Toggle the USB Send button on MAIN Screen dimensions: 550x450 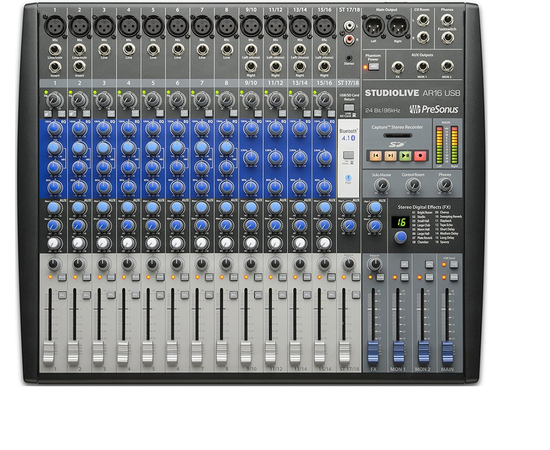(454, 264)
